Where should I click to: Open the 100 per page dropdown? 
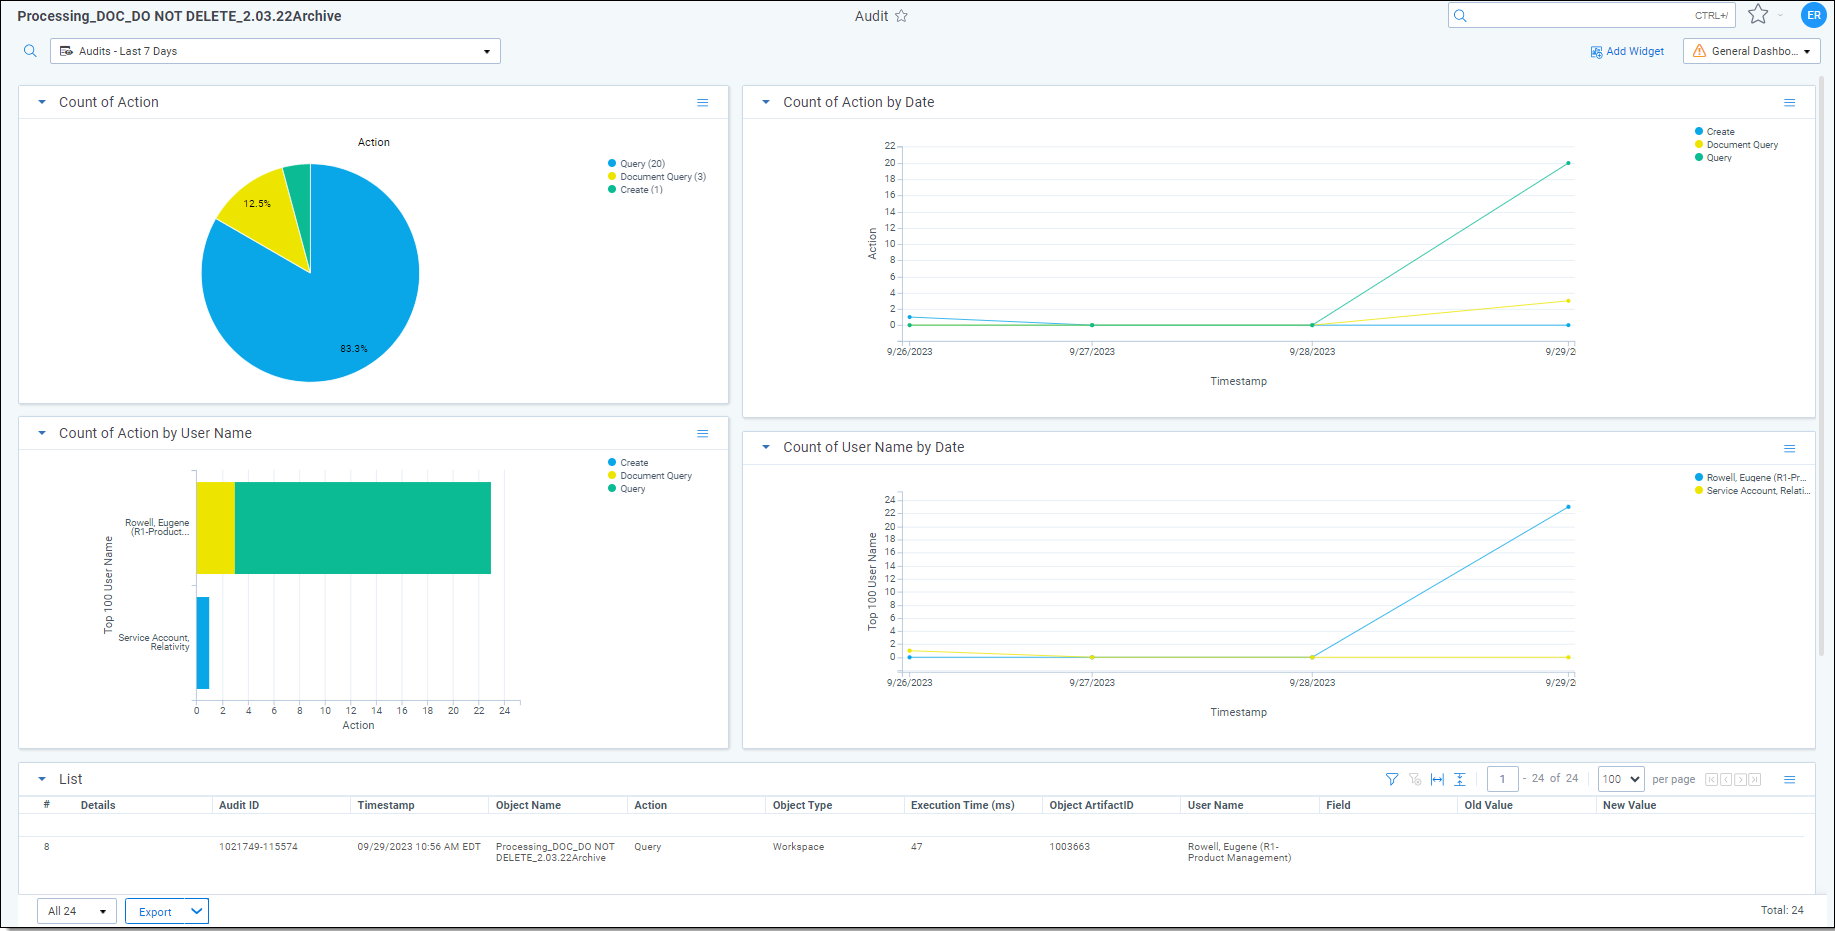click(x=1620, y=779)
